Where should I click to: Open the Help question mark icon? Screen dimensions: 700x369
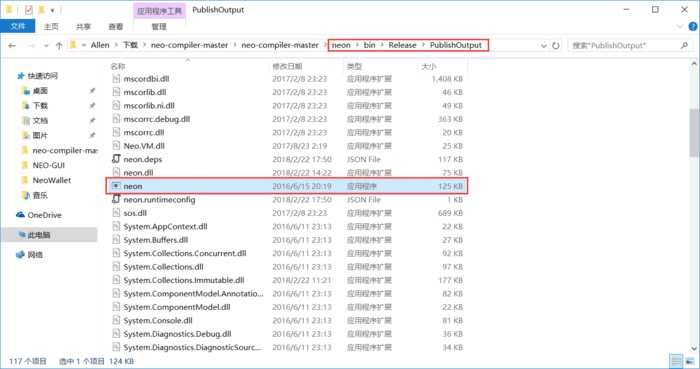[x=693, y=27]
